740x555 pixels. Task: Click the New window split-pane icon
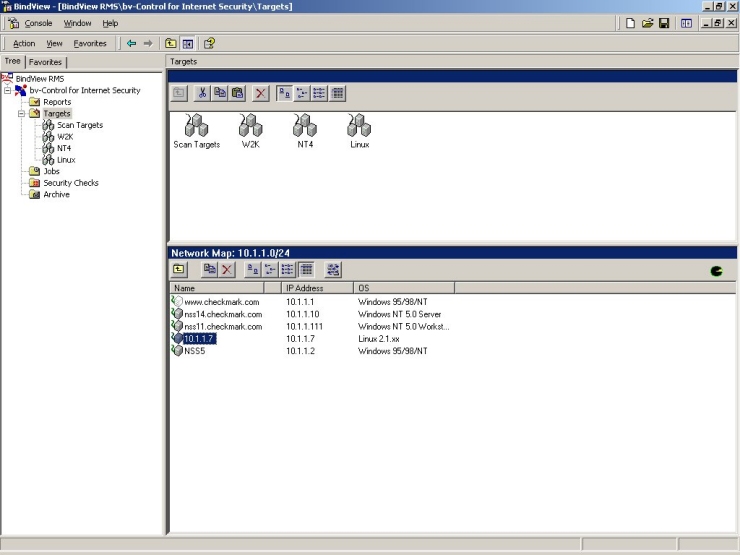pos(686,23)
